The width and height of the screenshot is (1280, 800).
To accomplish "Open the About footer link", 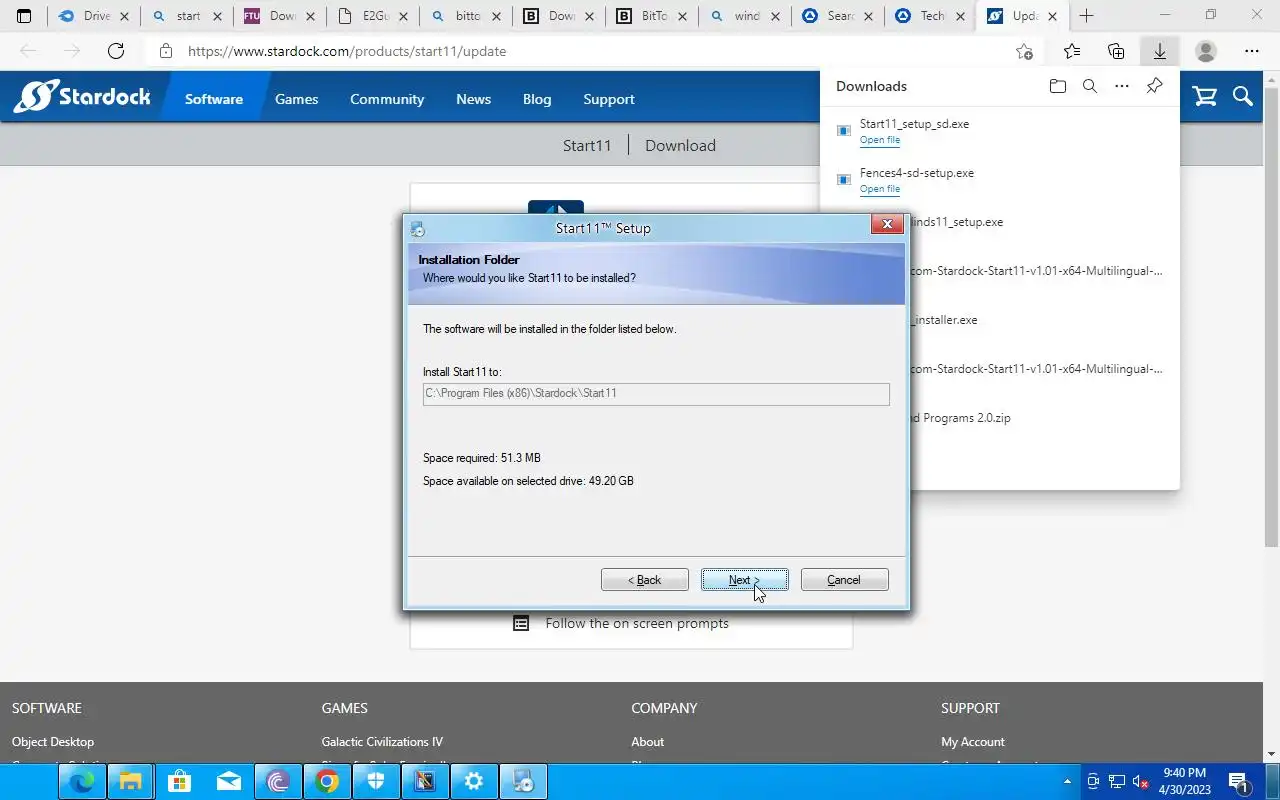I will click(647, 742).
